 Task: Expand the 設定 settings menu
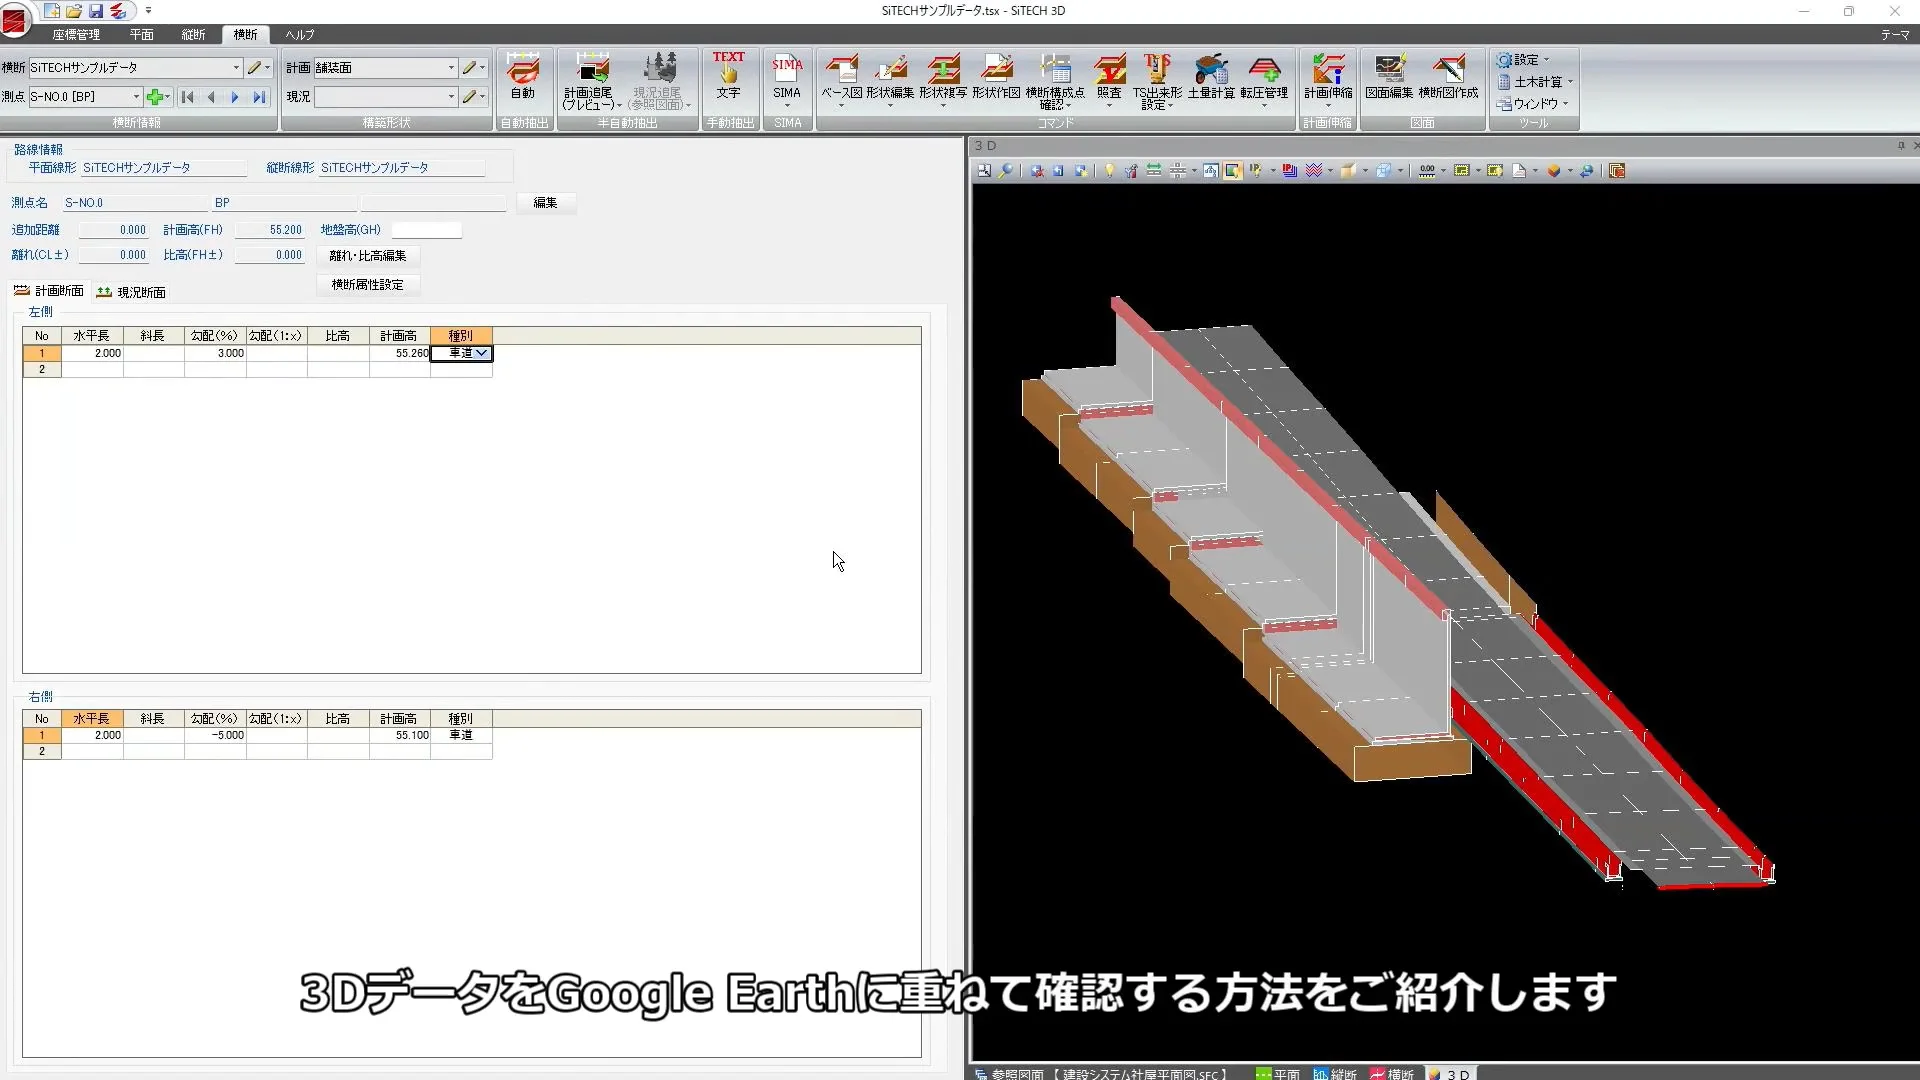1524,60
